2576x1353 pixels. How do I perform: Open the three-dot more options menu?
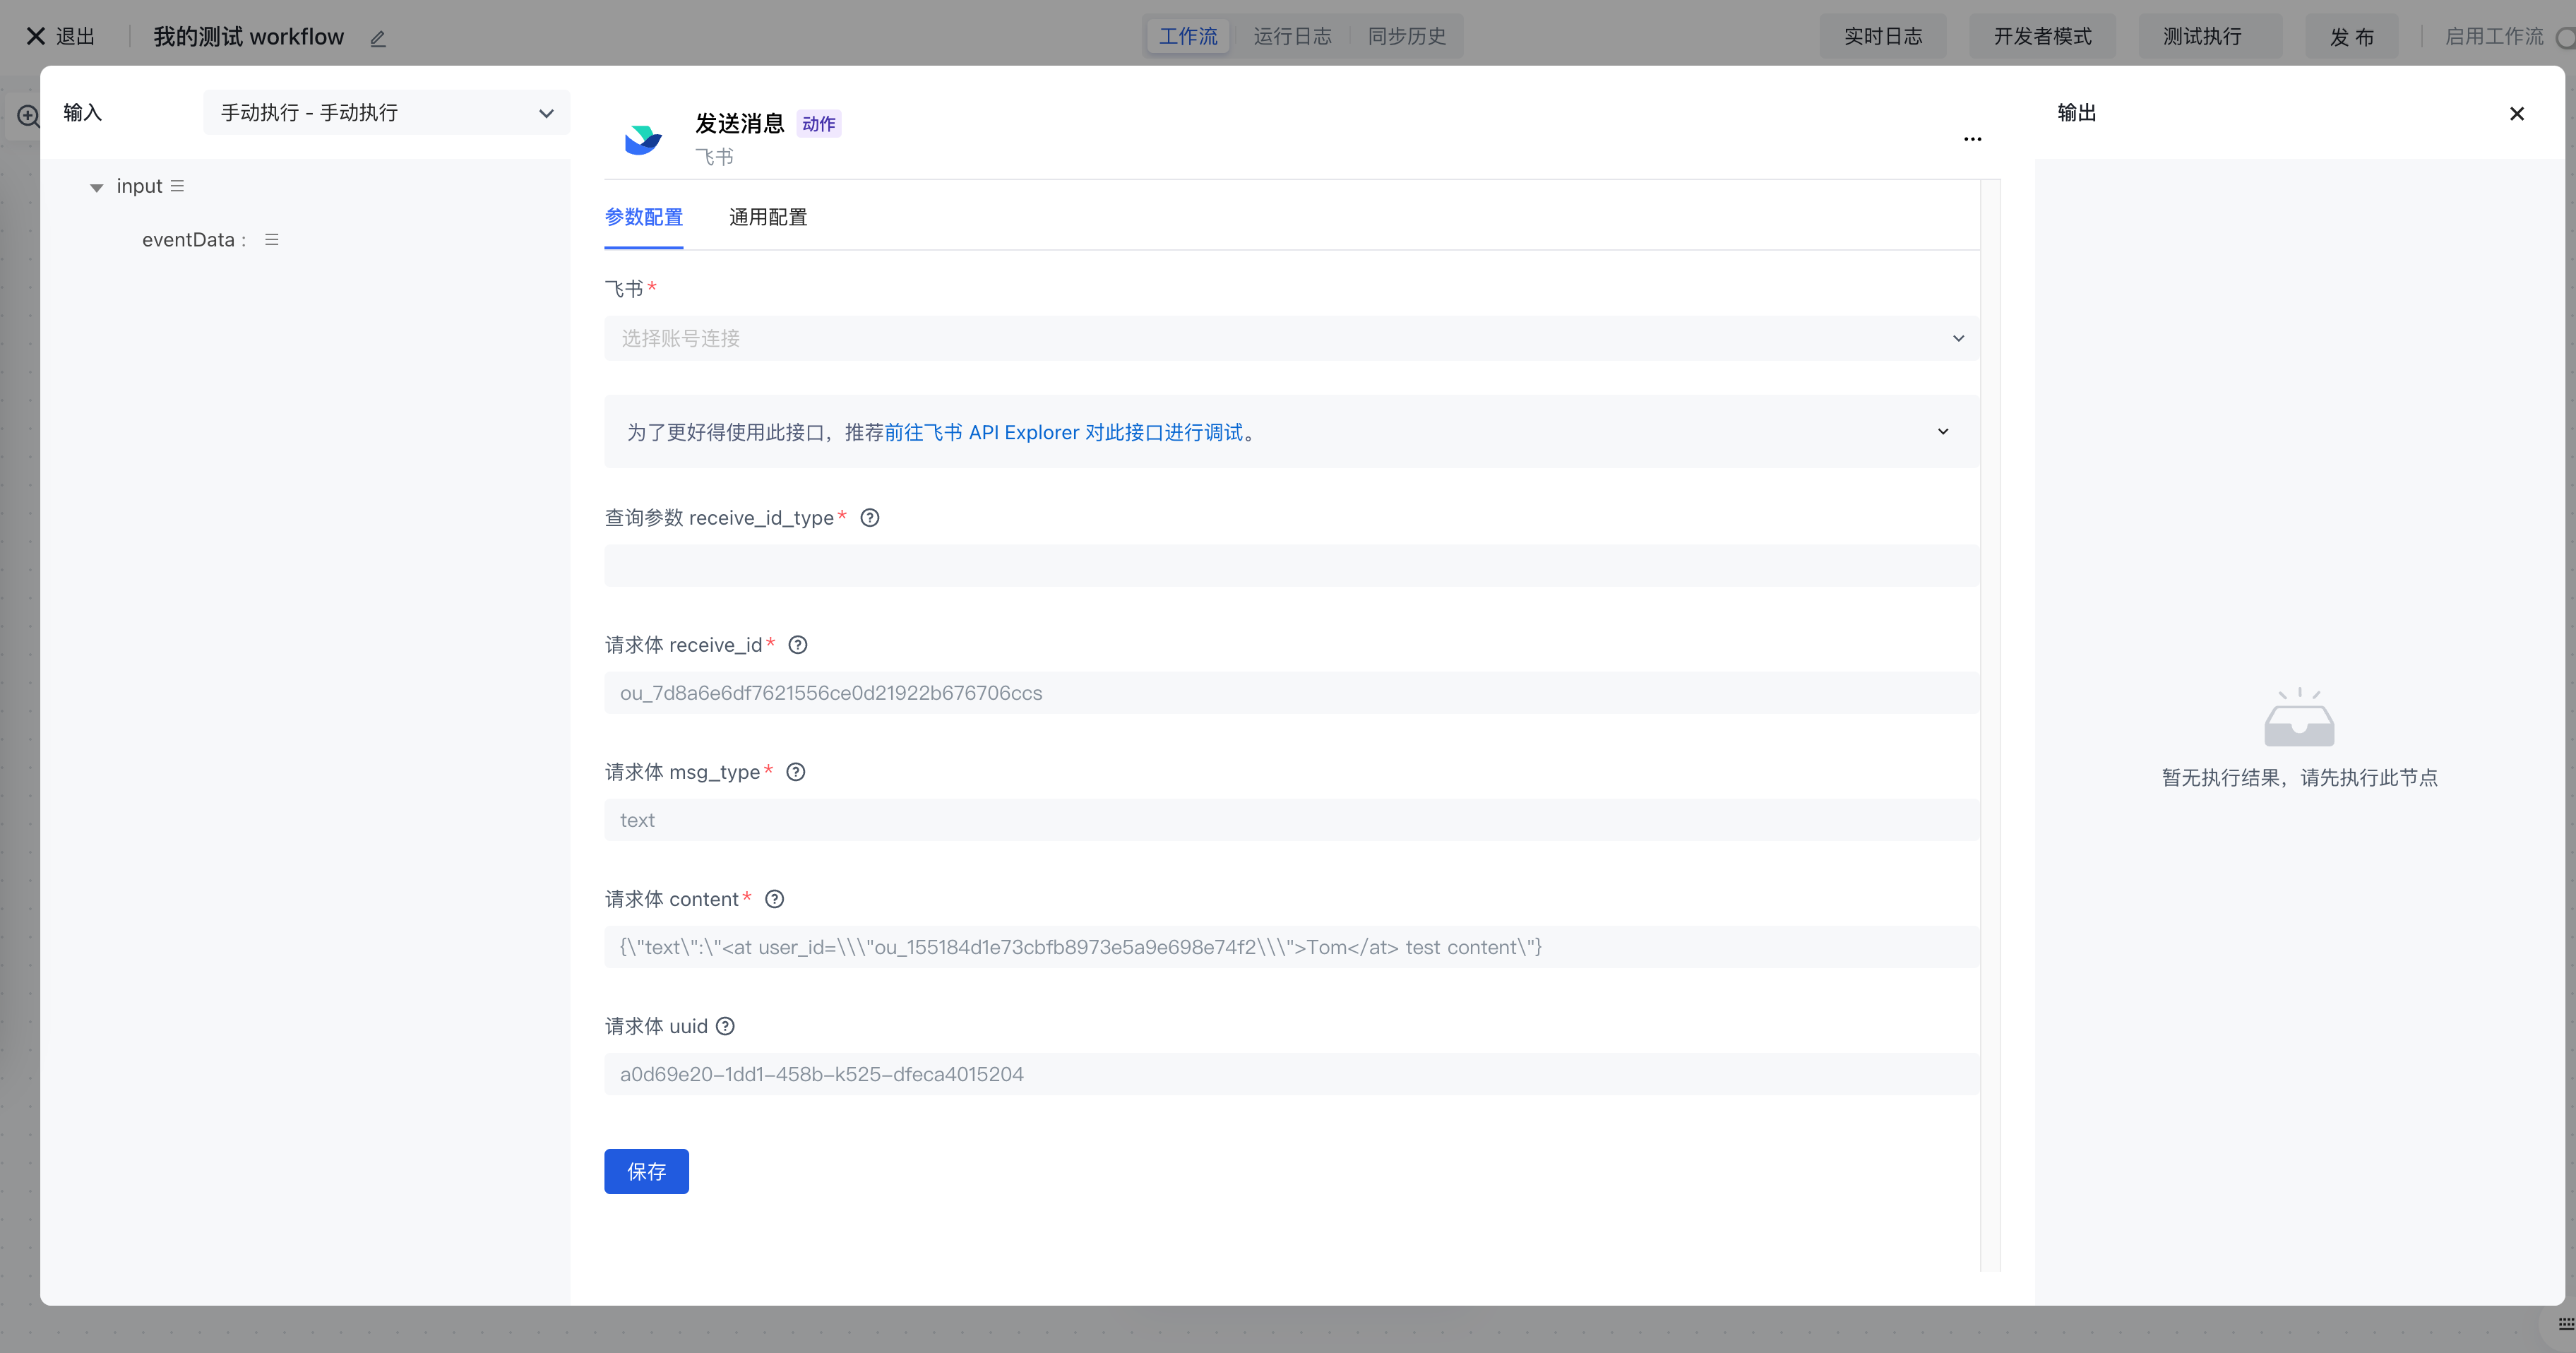coord(1972,139)
